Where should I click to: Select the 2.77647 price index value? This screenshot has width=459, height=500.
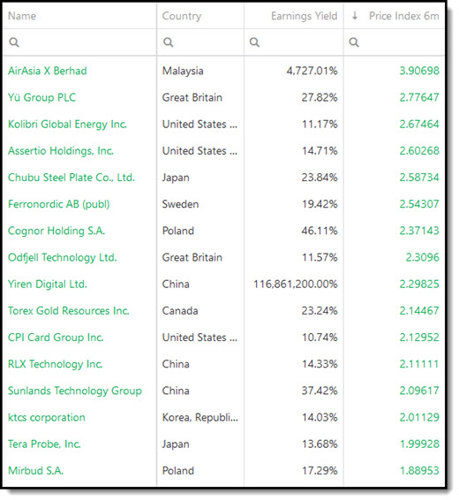[419, 97]
